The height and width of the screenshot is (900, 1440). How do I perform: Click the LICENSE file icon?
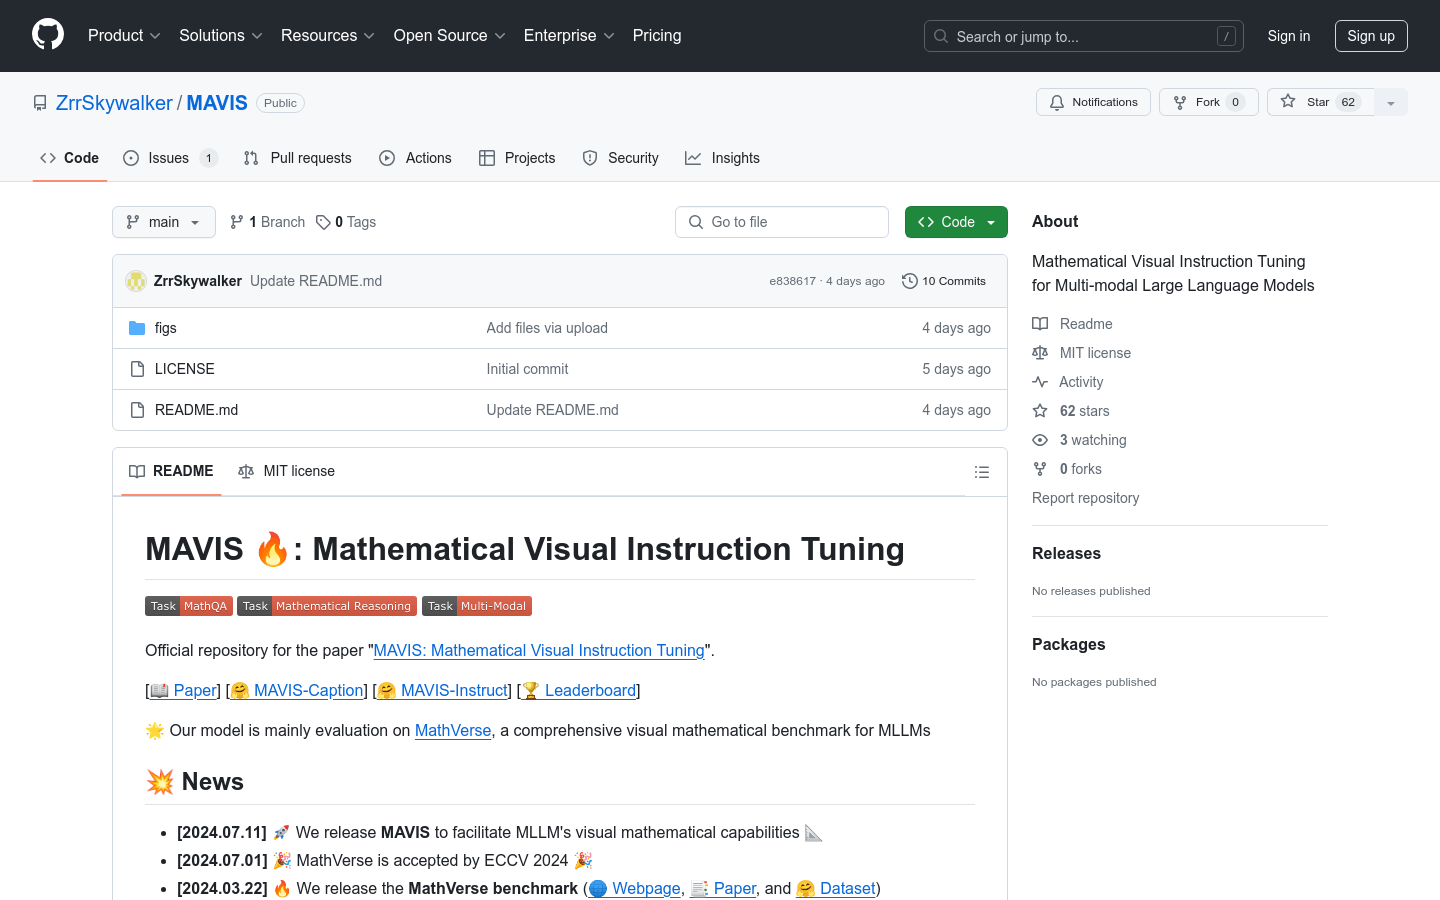(x=137, y=369)
